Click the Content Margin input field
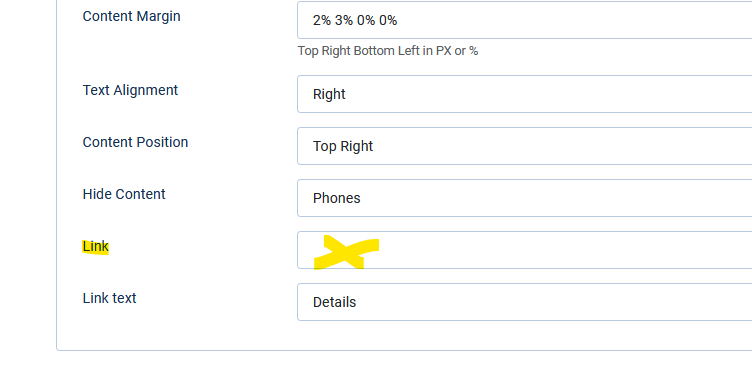This screenshot has height=367, width=752. pos(525,20)
